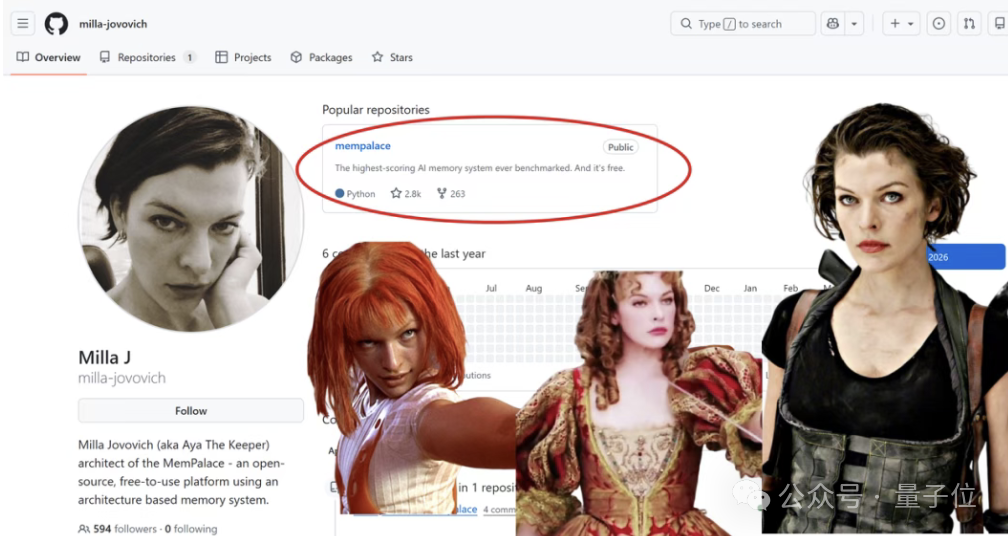Open the milla-jovovich username link in header
The height and width of the screenshot is (536, 1008).
[x=113, y=24]
